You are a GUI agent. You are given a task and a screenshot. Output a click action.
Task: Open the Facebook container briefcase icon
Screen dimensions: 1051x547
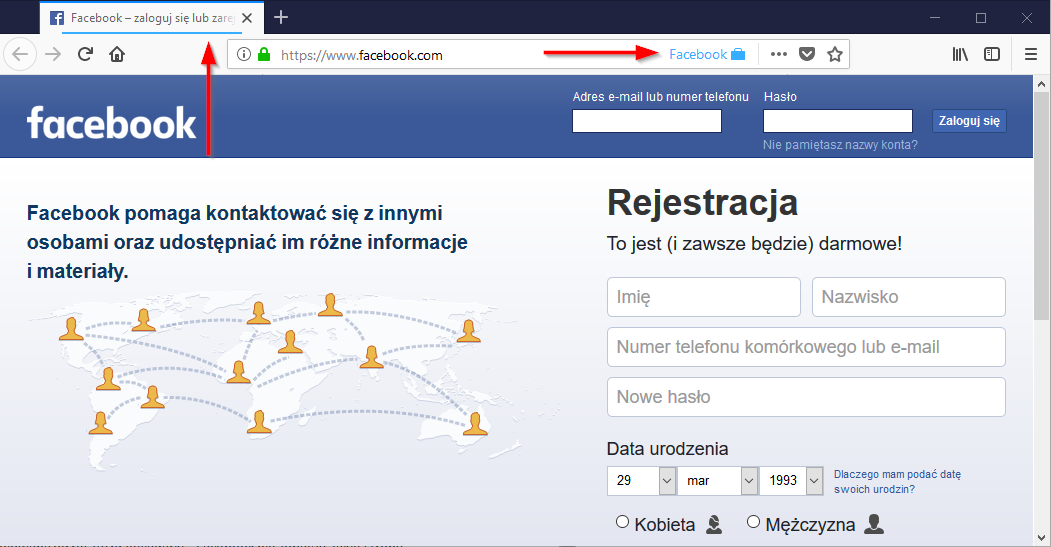click(738, 54)
